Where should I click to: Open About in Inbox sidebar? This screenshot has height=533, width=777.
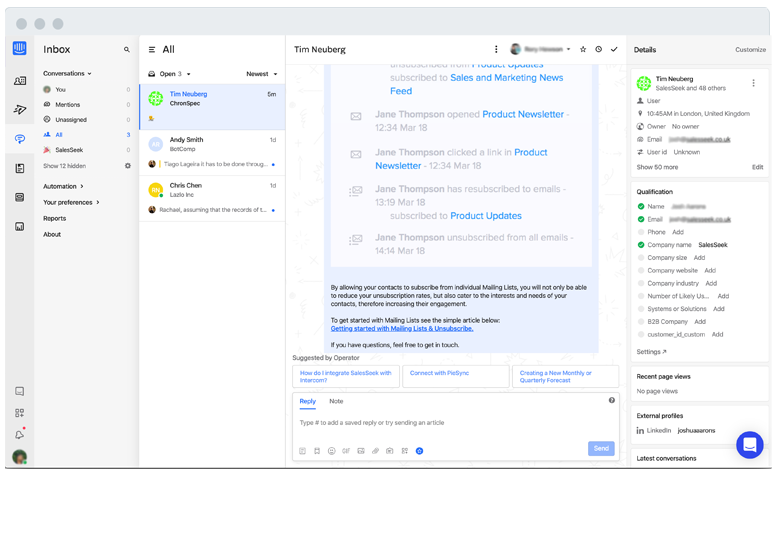[52, 234]
